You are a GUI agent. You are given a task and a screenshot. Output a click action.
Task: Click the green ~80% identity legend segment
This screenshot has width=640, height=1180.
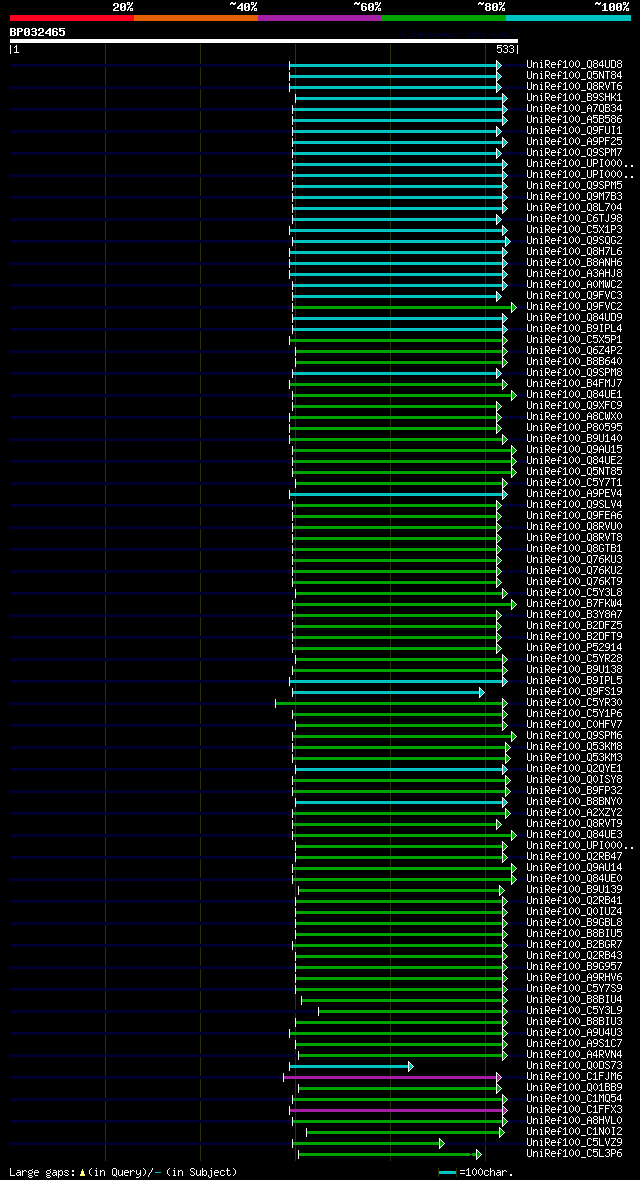click(444, 17)
